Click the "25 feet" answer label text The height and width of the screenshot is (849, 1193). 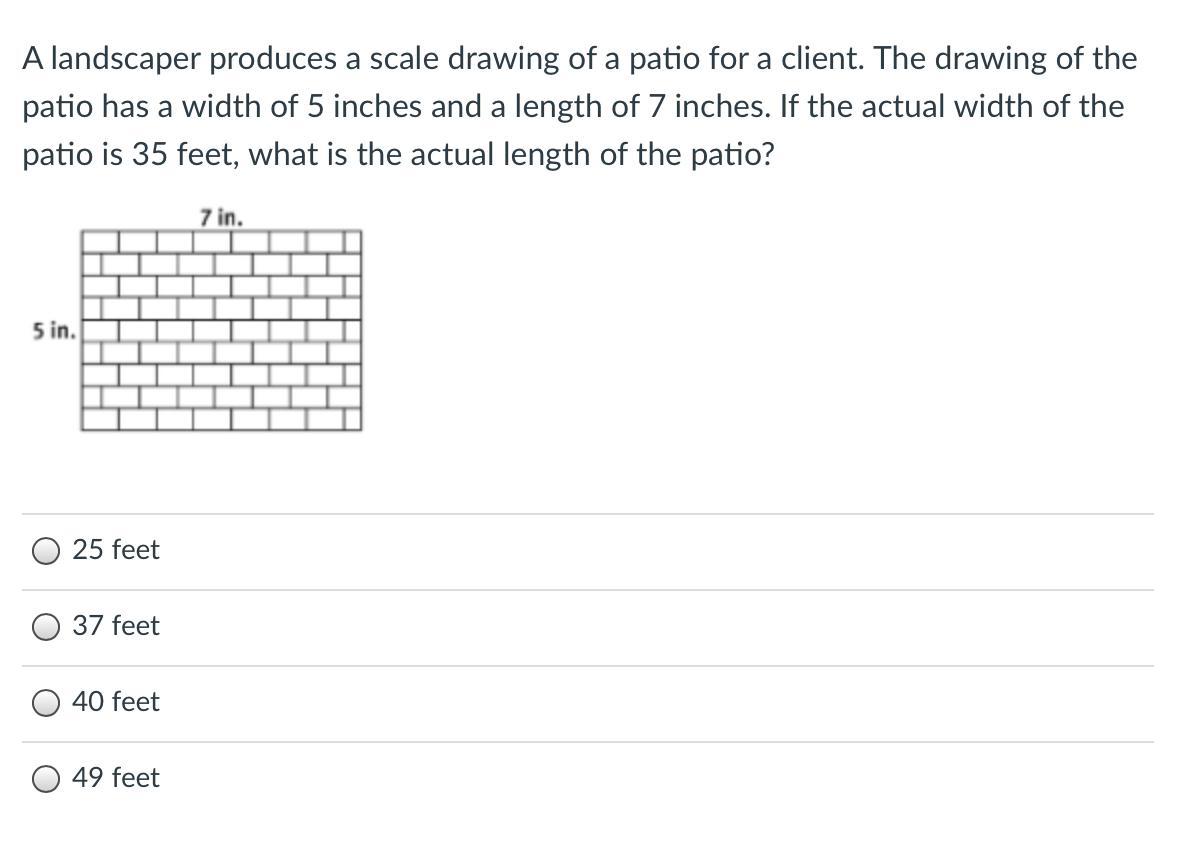[x=116, y=549]
